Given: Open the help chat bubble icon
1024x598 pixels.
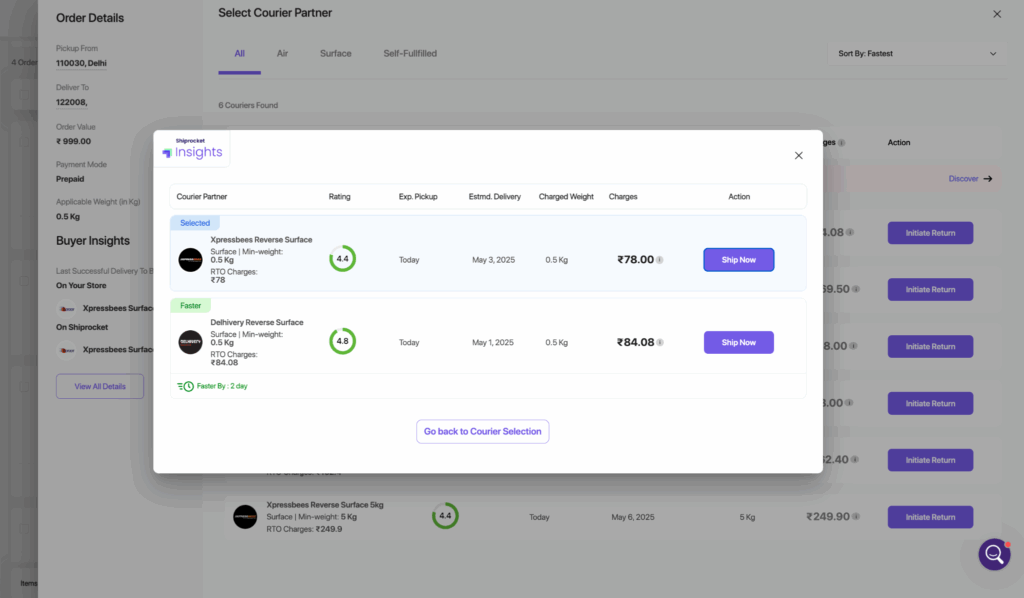Looking at the screenshot, I should (993, 554).
